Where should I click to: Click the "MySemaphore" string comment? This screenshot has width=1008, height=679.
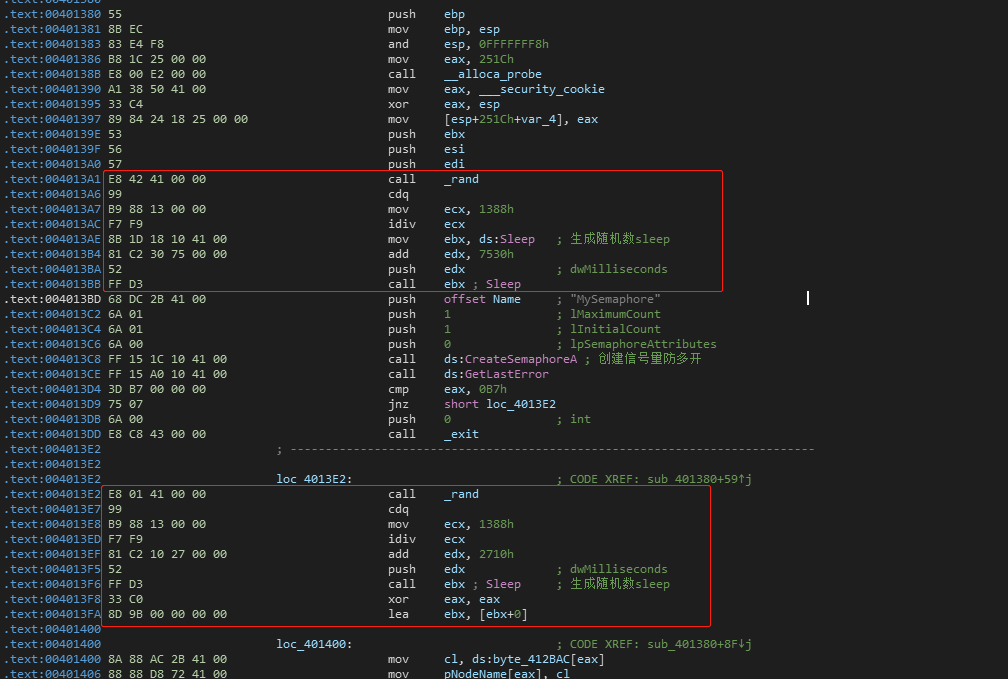[615, 299]
